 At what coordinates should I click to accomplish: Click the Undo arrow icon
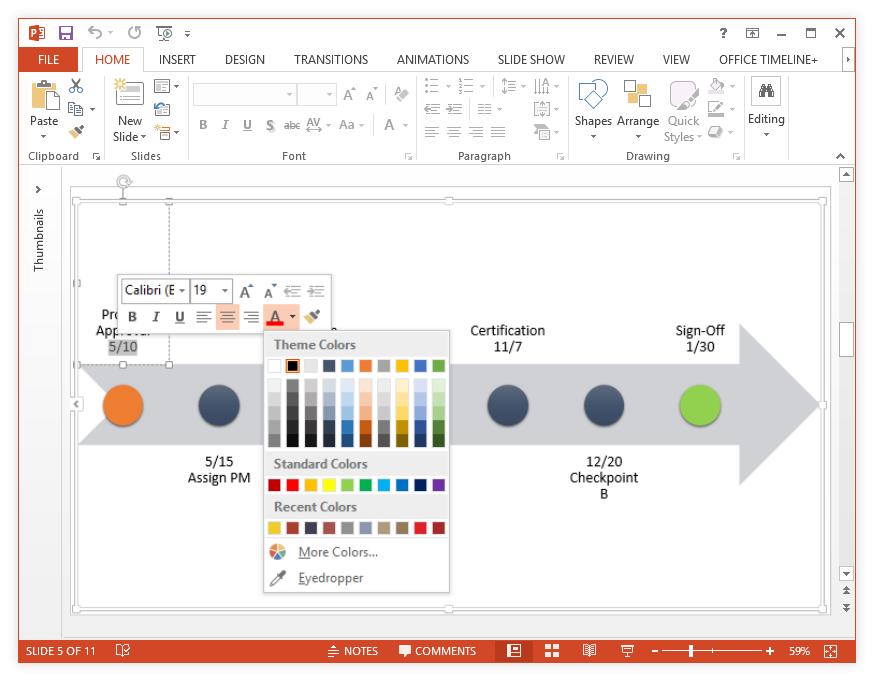tap(95, 33)
